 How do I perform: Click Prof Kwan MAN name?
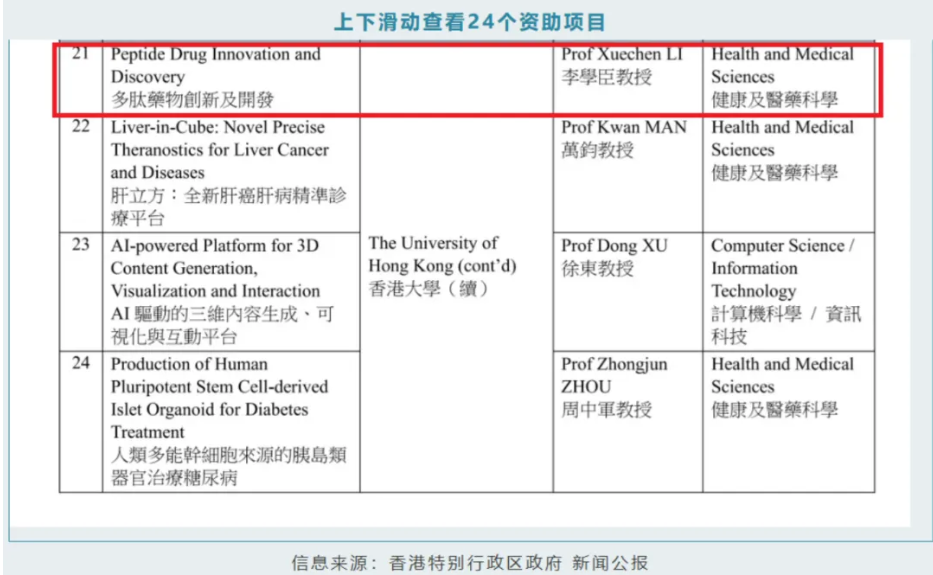point(624,127)
